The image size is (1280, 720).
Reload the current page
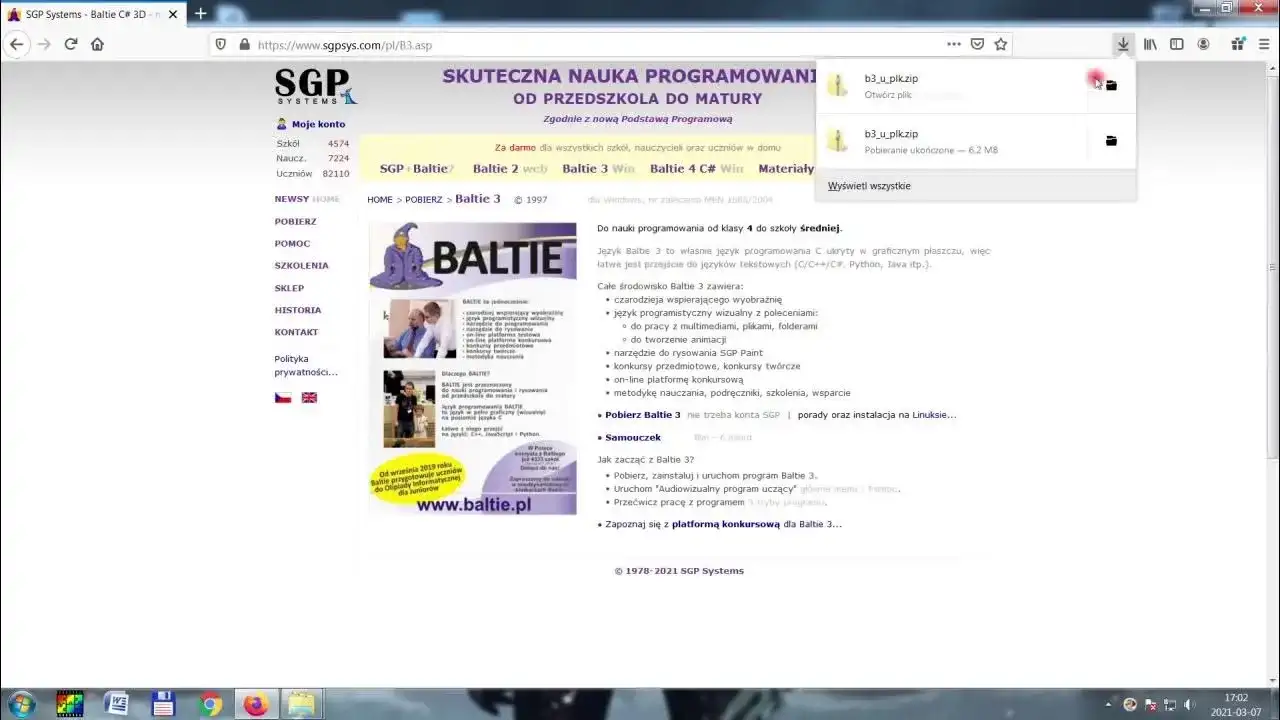[x=70, y=44]
